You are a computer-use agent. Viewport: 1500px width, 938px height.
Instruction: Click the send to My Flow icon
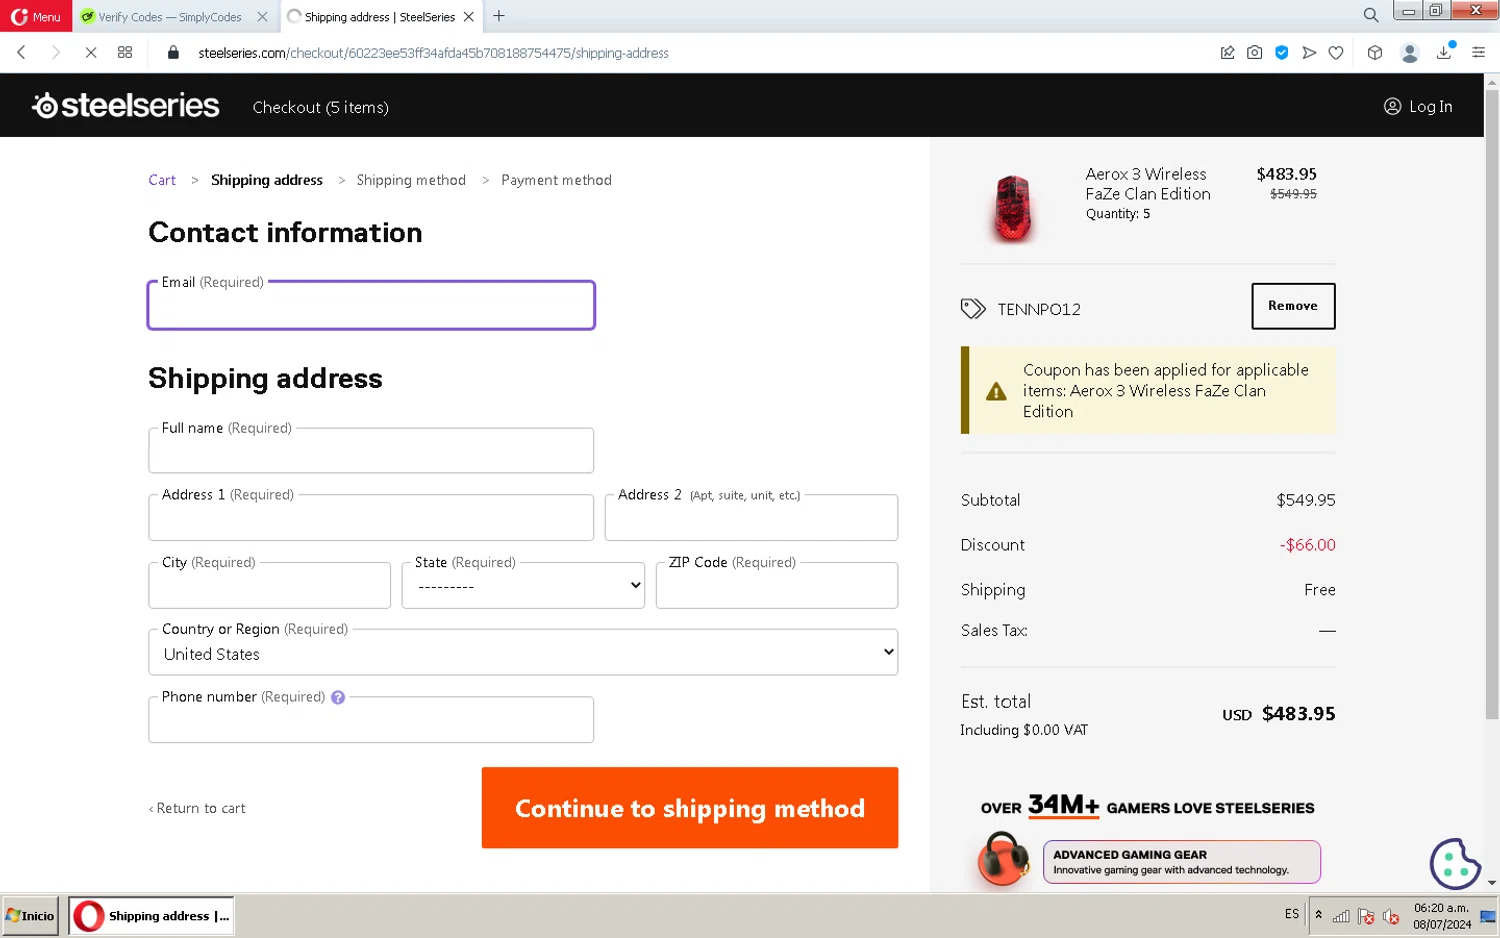point(1308,53)
